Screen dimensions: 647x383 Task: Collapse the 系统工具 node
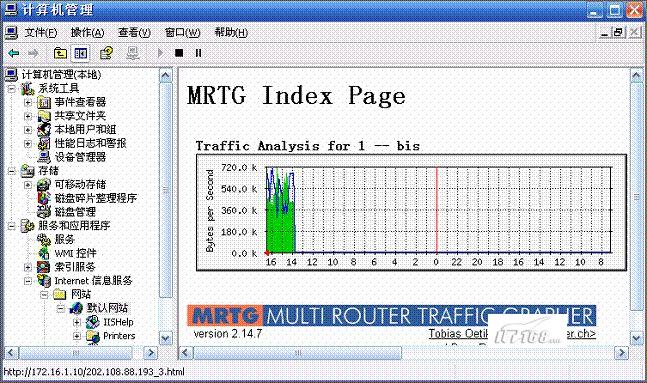tap(12, 88)
